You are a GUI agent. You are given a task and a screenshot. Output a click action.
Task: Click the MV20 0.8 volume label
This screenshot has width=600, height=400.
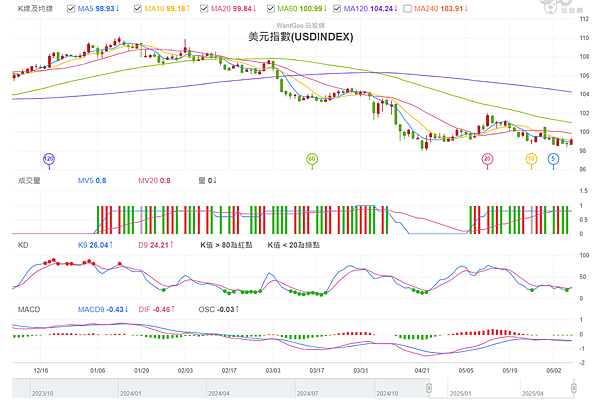[154, 180]
